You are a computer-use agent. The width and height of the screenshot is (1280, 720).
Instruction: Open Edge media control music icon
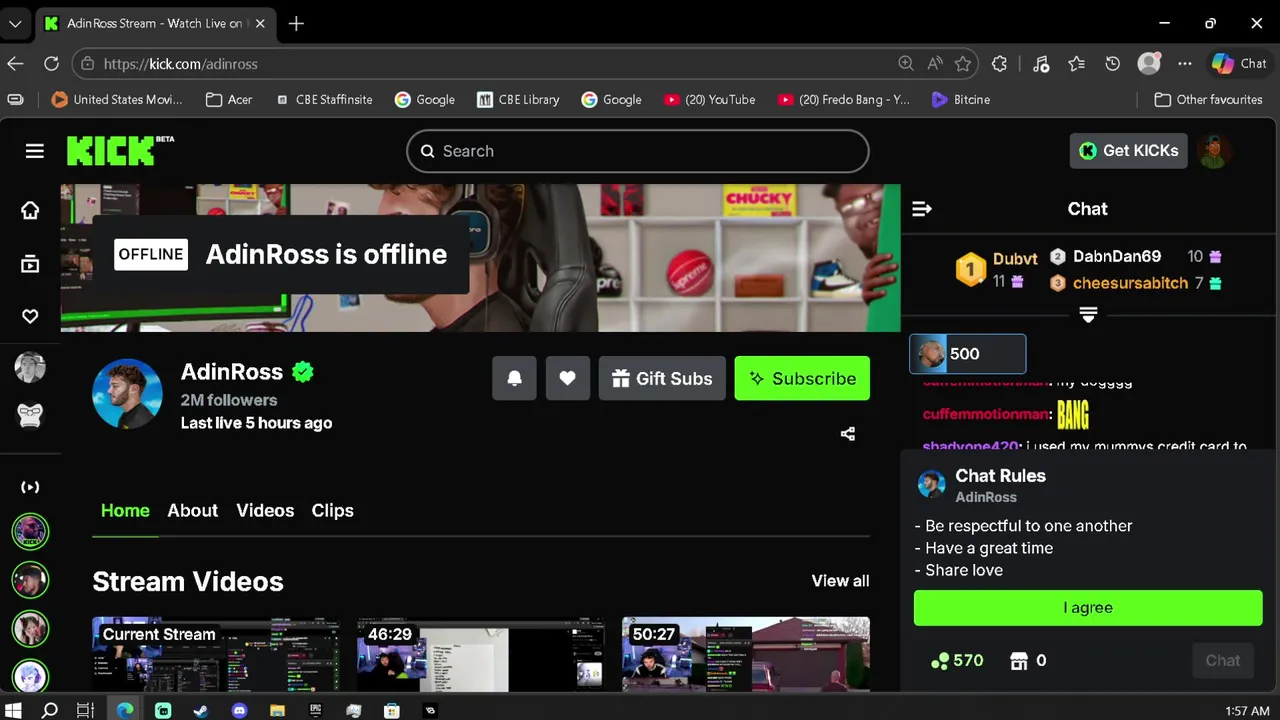coord(1041,63)
